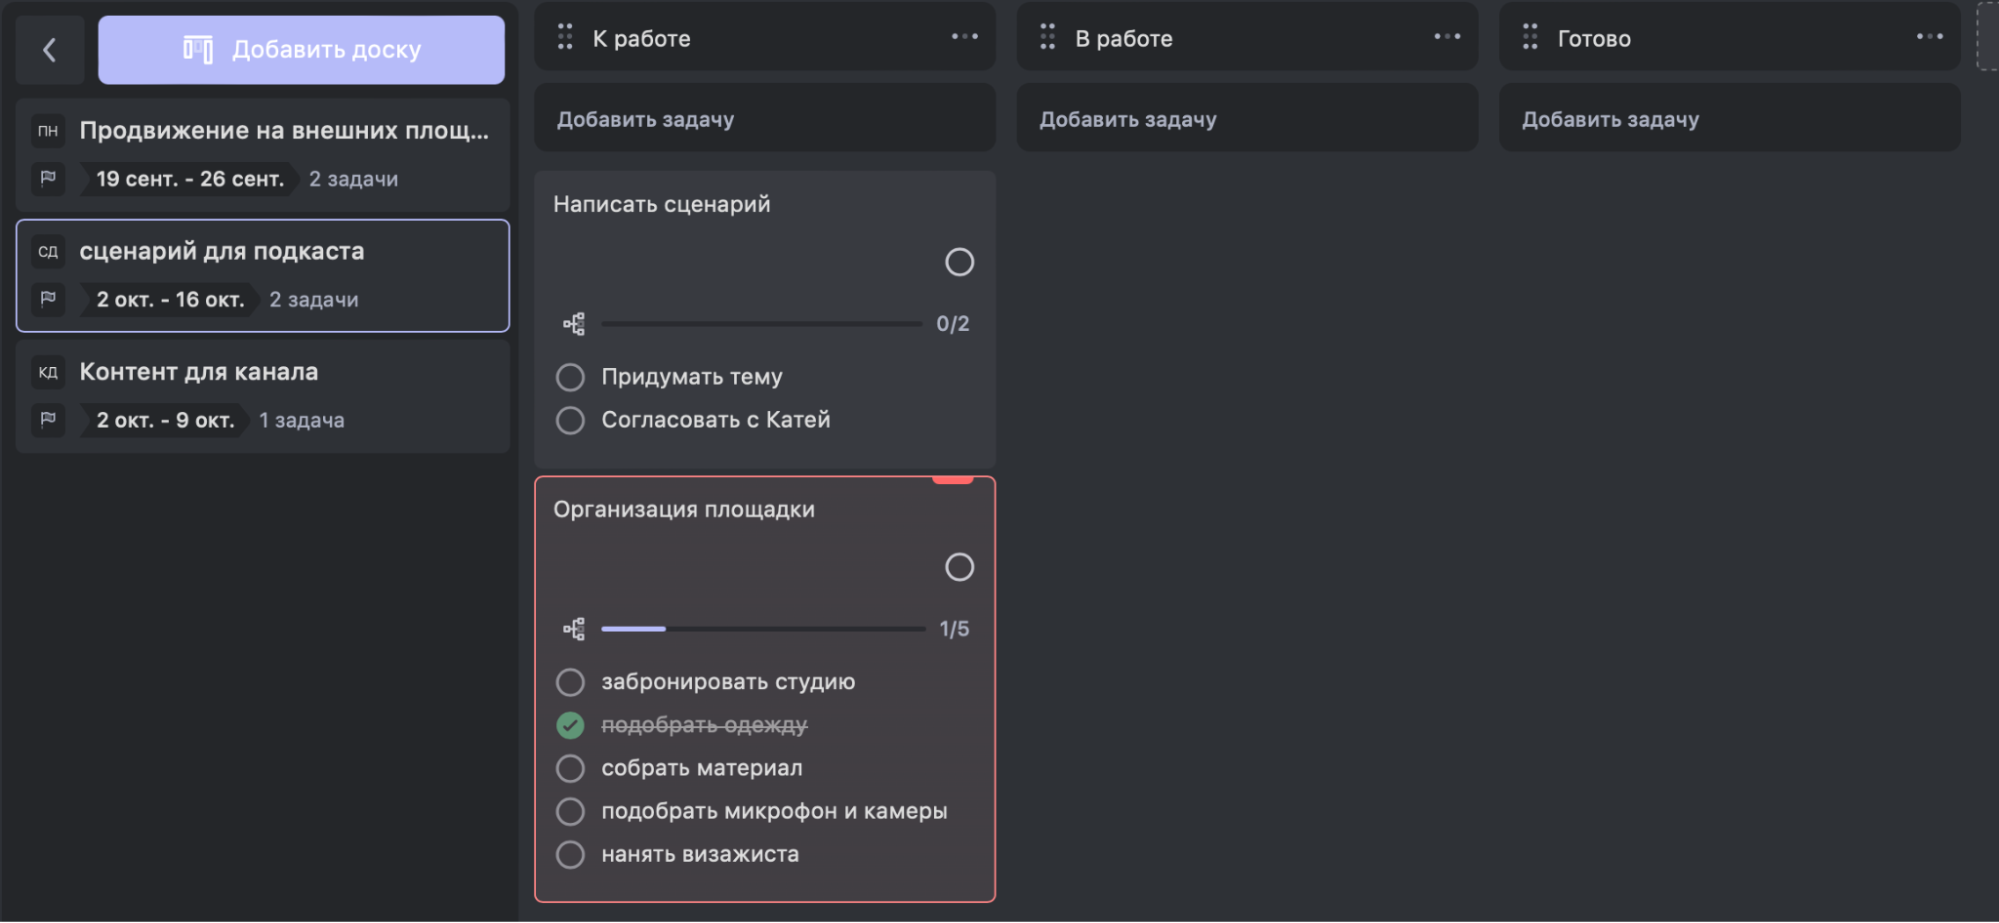Open the options menu of К работе column
Screen dimensions: 1999x923
(963, 36)
